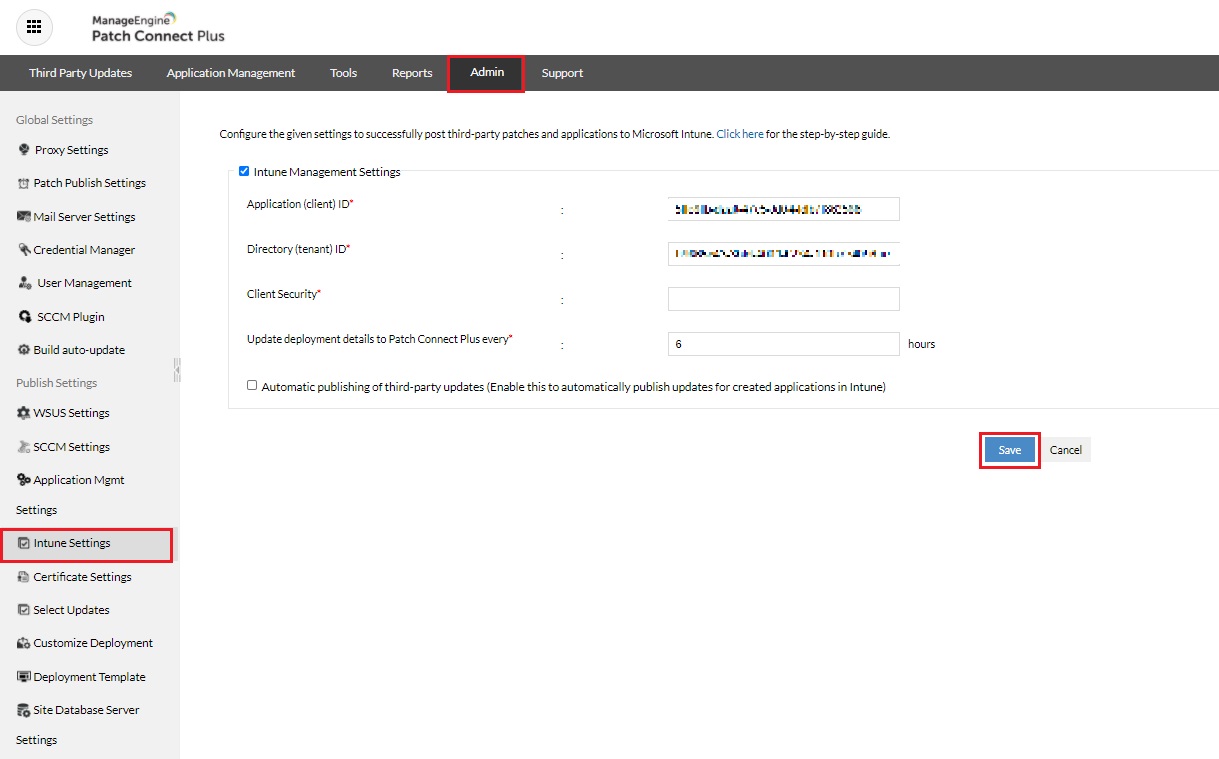Screen dimensions: 1219x759
Task: Click the ManageEngine Patch Connect Plus logo
Action: [x=158, y=28]
